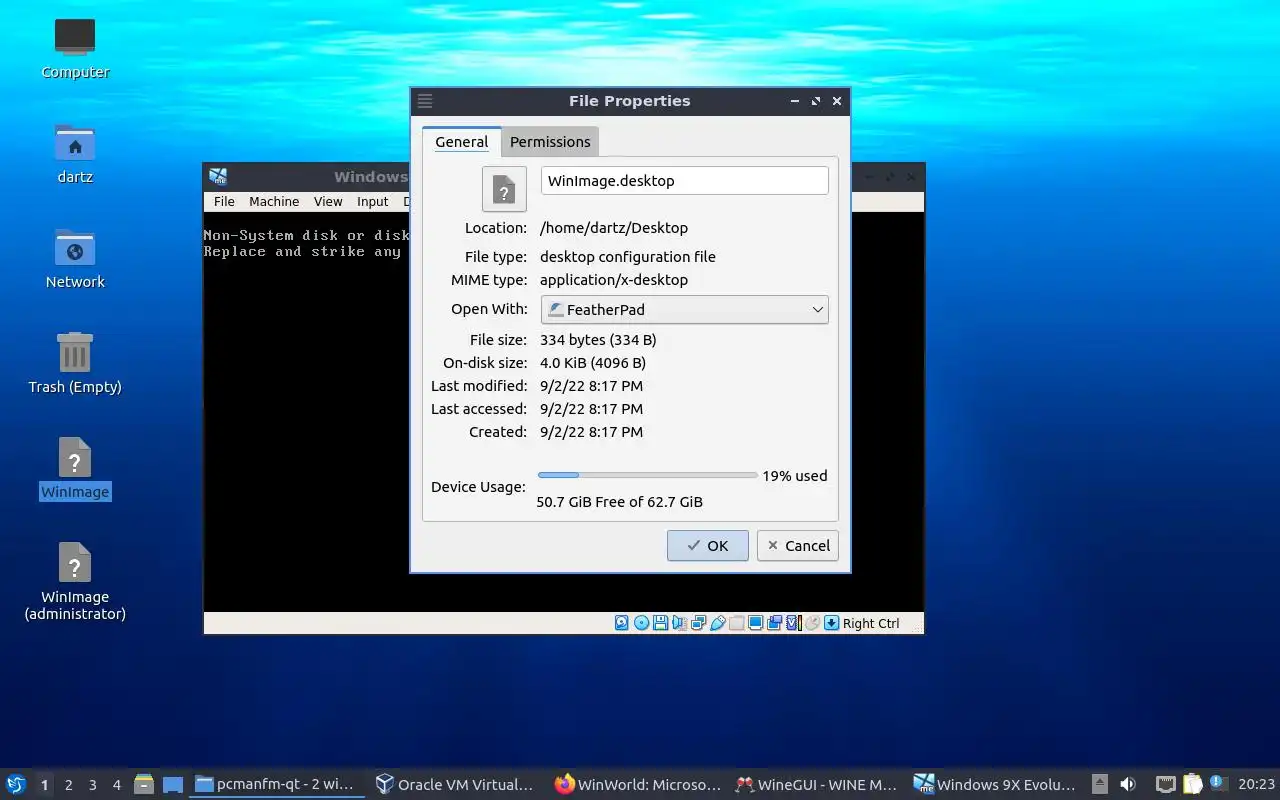Open the dartz home folder icon
Image resolution: width=1280 pixels, height=800 pixels.
coord(75,143)
